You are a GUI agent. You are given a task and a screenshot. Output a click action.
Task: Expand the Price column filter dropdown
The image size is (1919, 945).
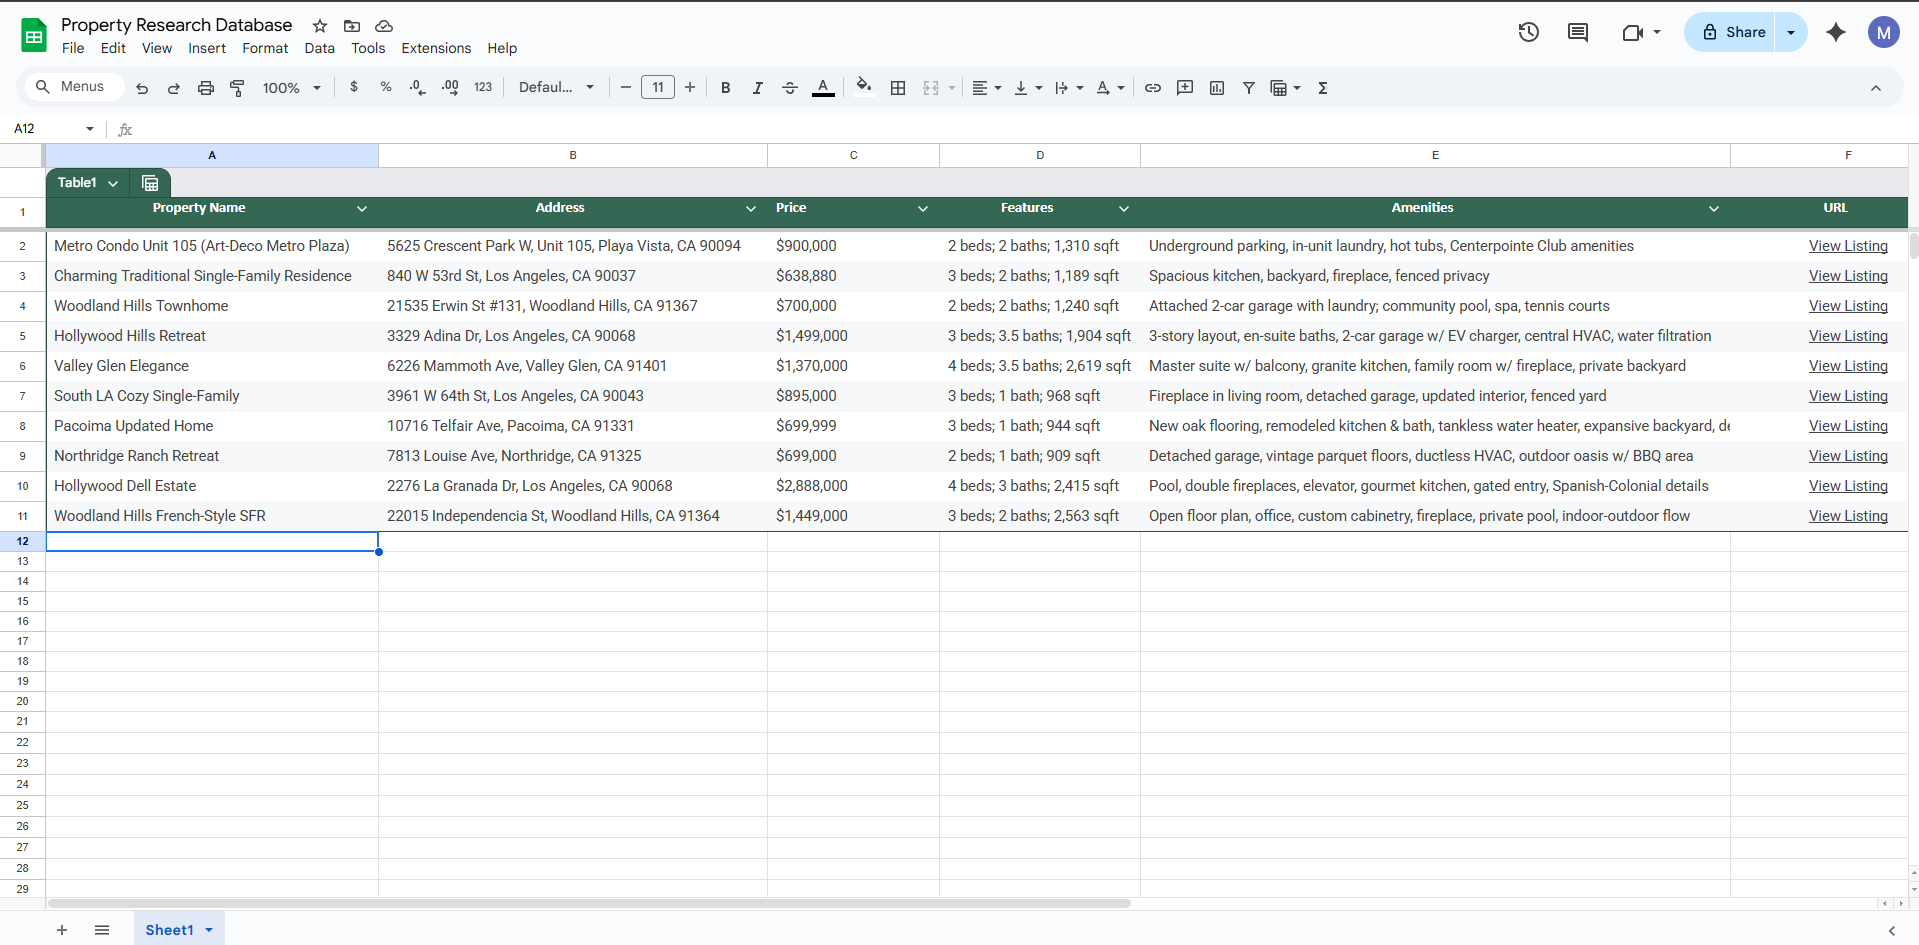pyautogui.click(x=922, y=209)
